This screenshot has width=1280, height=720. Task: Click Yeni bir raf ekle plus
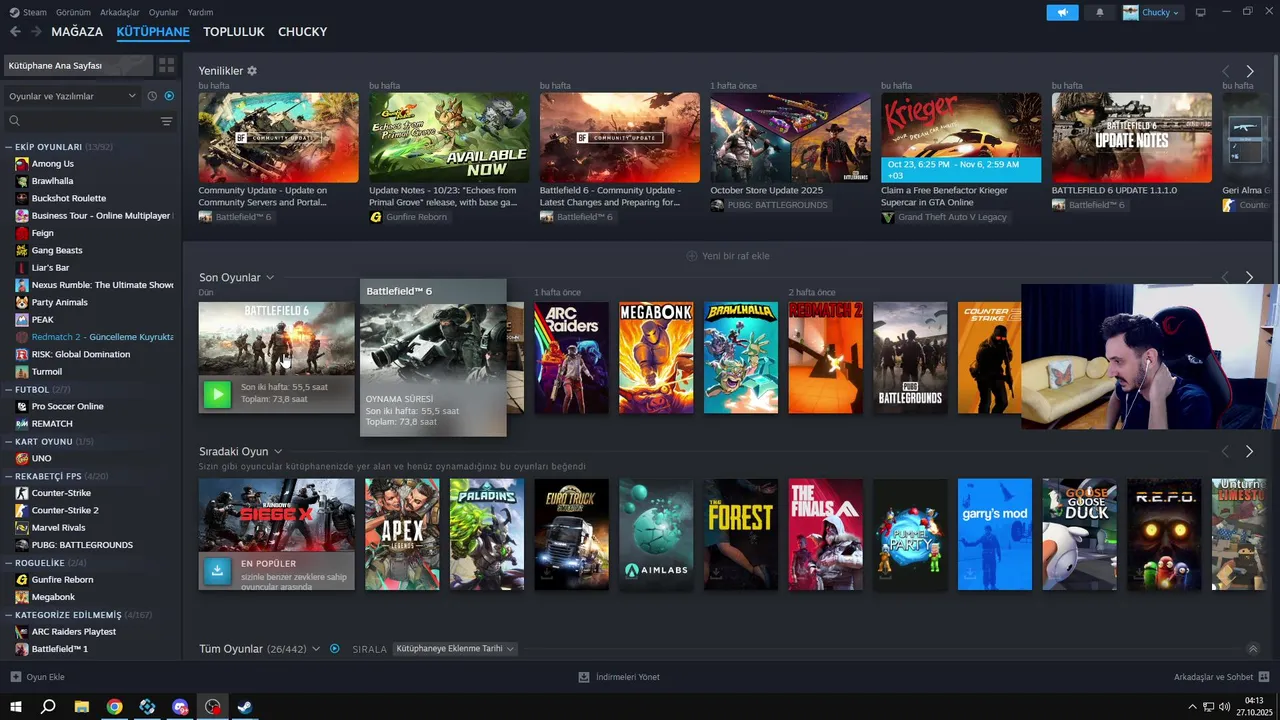(691, 256)
